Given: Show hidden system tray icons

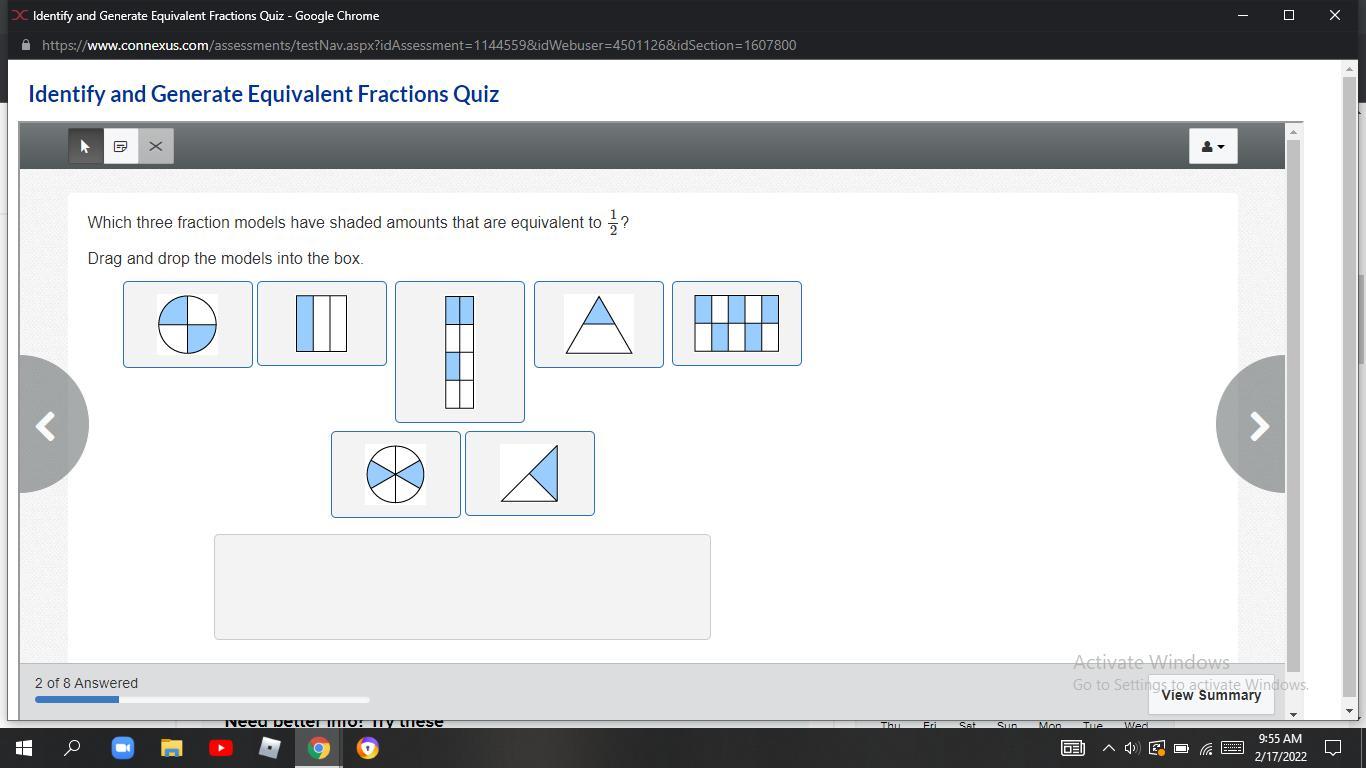Looking at the screenshot, I should (1108, 748).
